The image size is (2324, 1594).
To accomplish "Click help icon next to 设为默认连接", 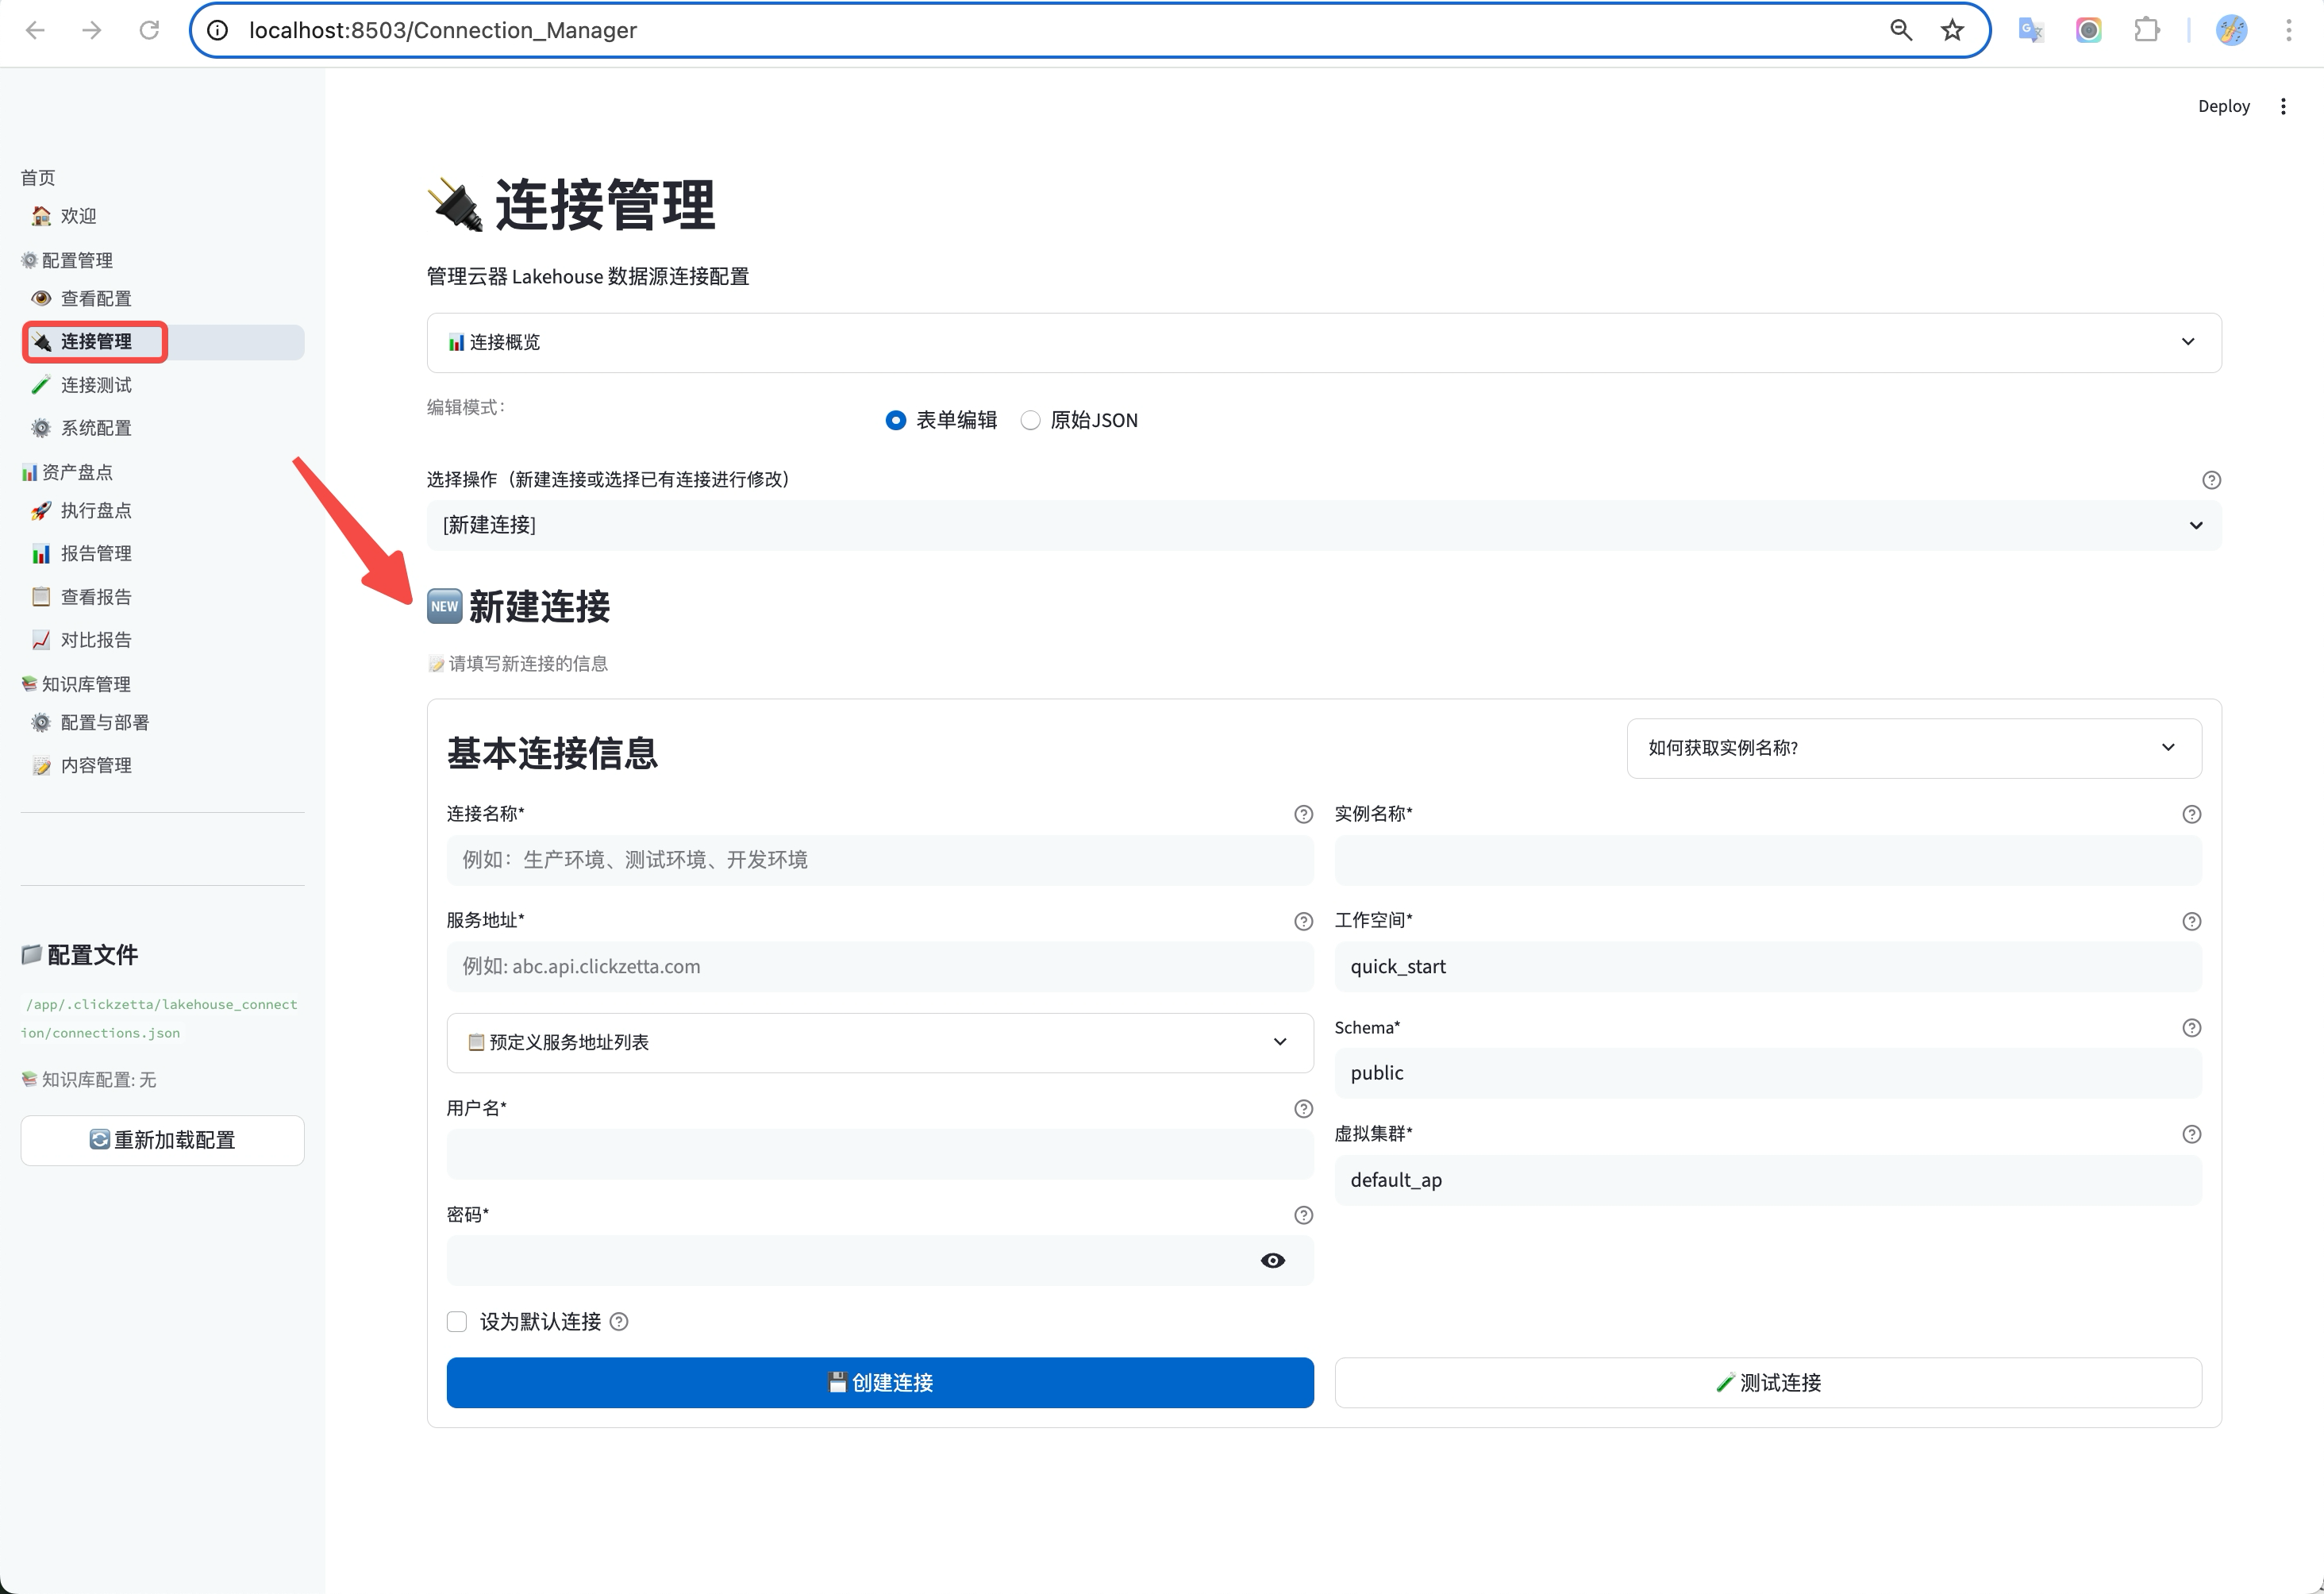I will (x=619, y=1322).
